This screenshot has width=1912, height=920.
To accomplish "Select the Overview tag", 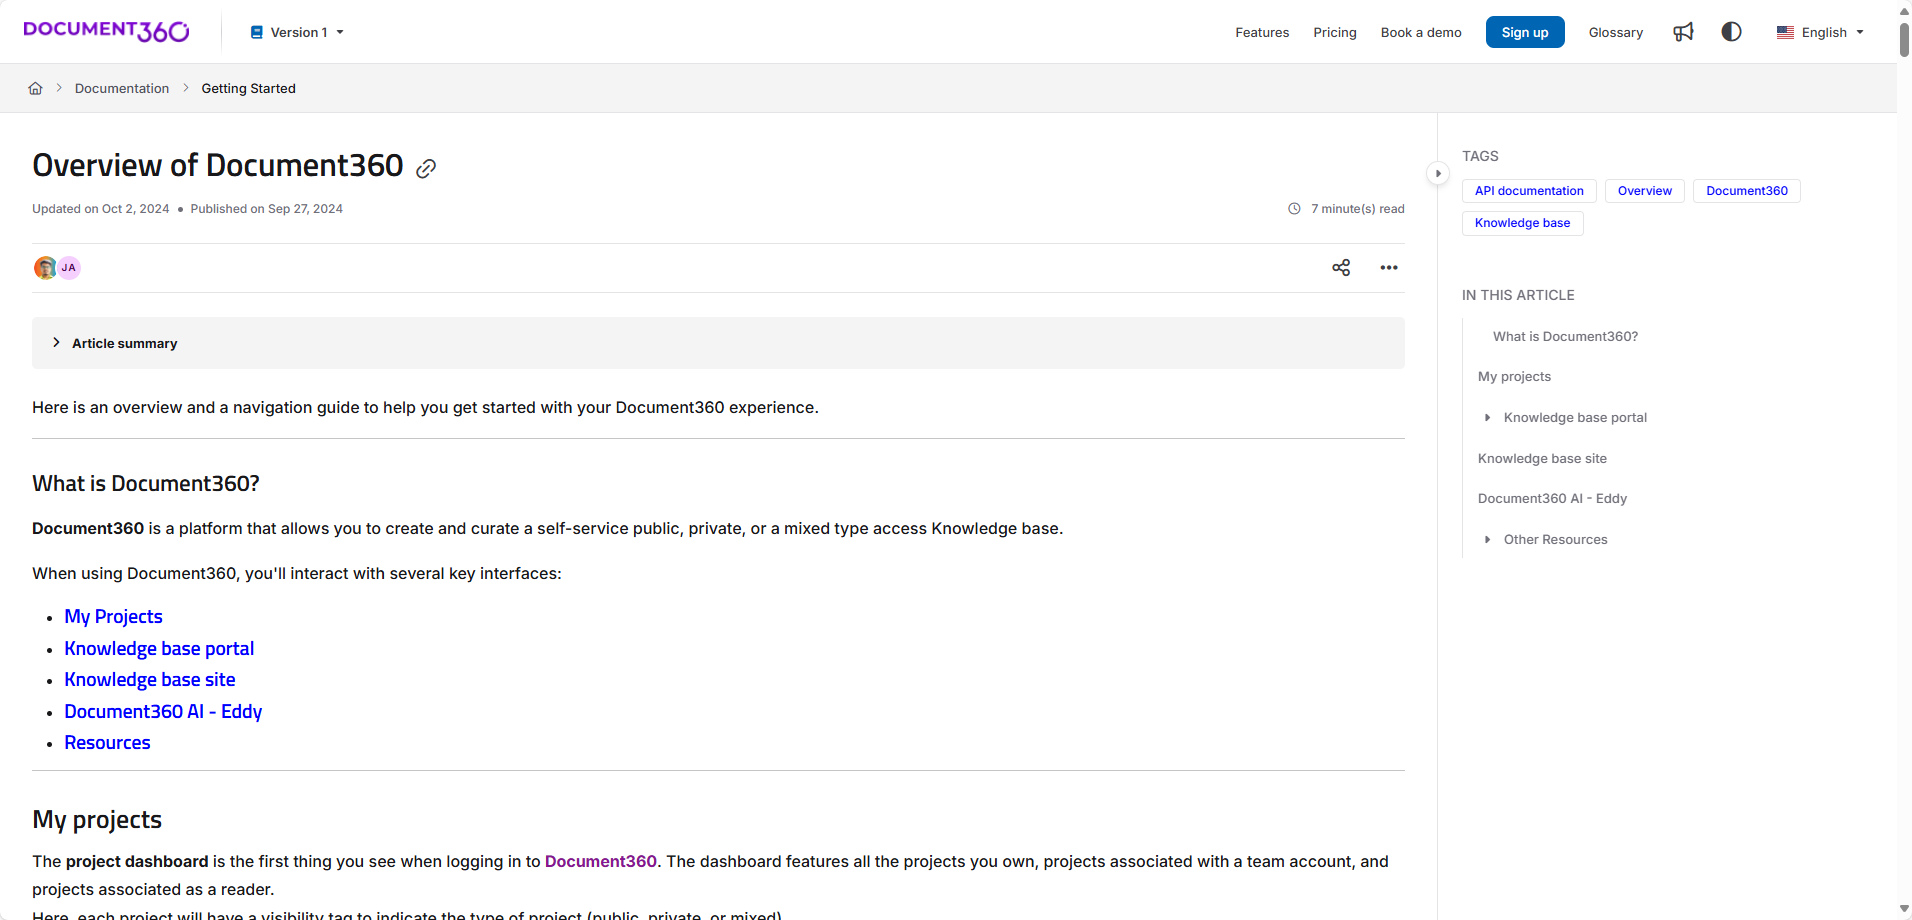I will [x=1645, y=191].
